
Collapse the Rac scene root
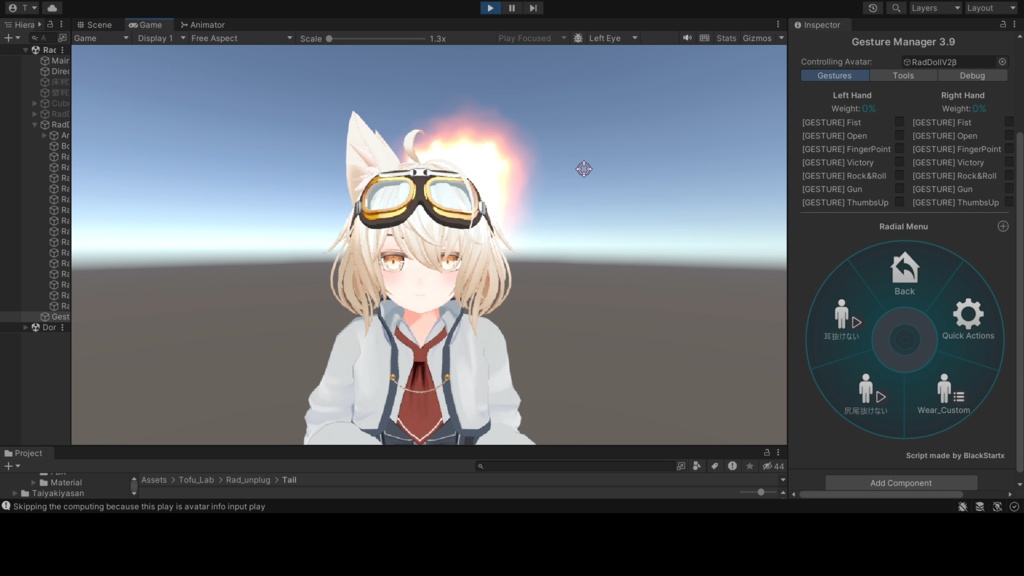(x=26, y=50)
